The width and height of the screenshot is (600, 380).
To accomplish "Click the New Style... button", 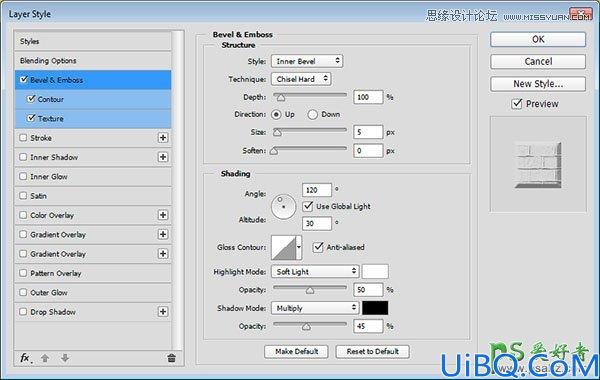I will (x=538, y=84).
